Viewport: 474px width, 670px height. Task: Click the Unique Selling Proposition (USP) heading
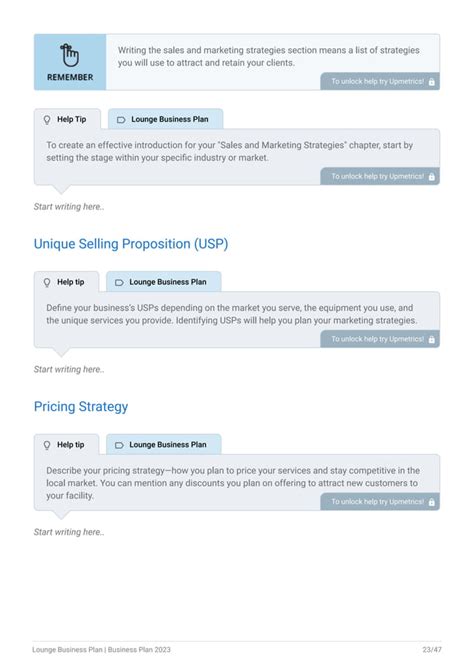point(131,244)
